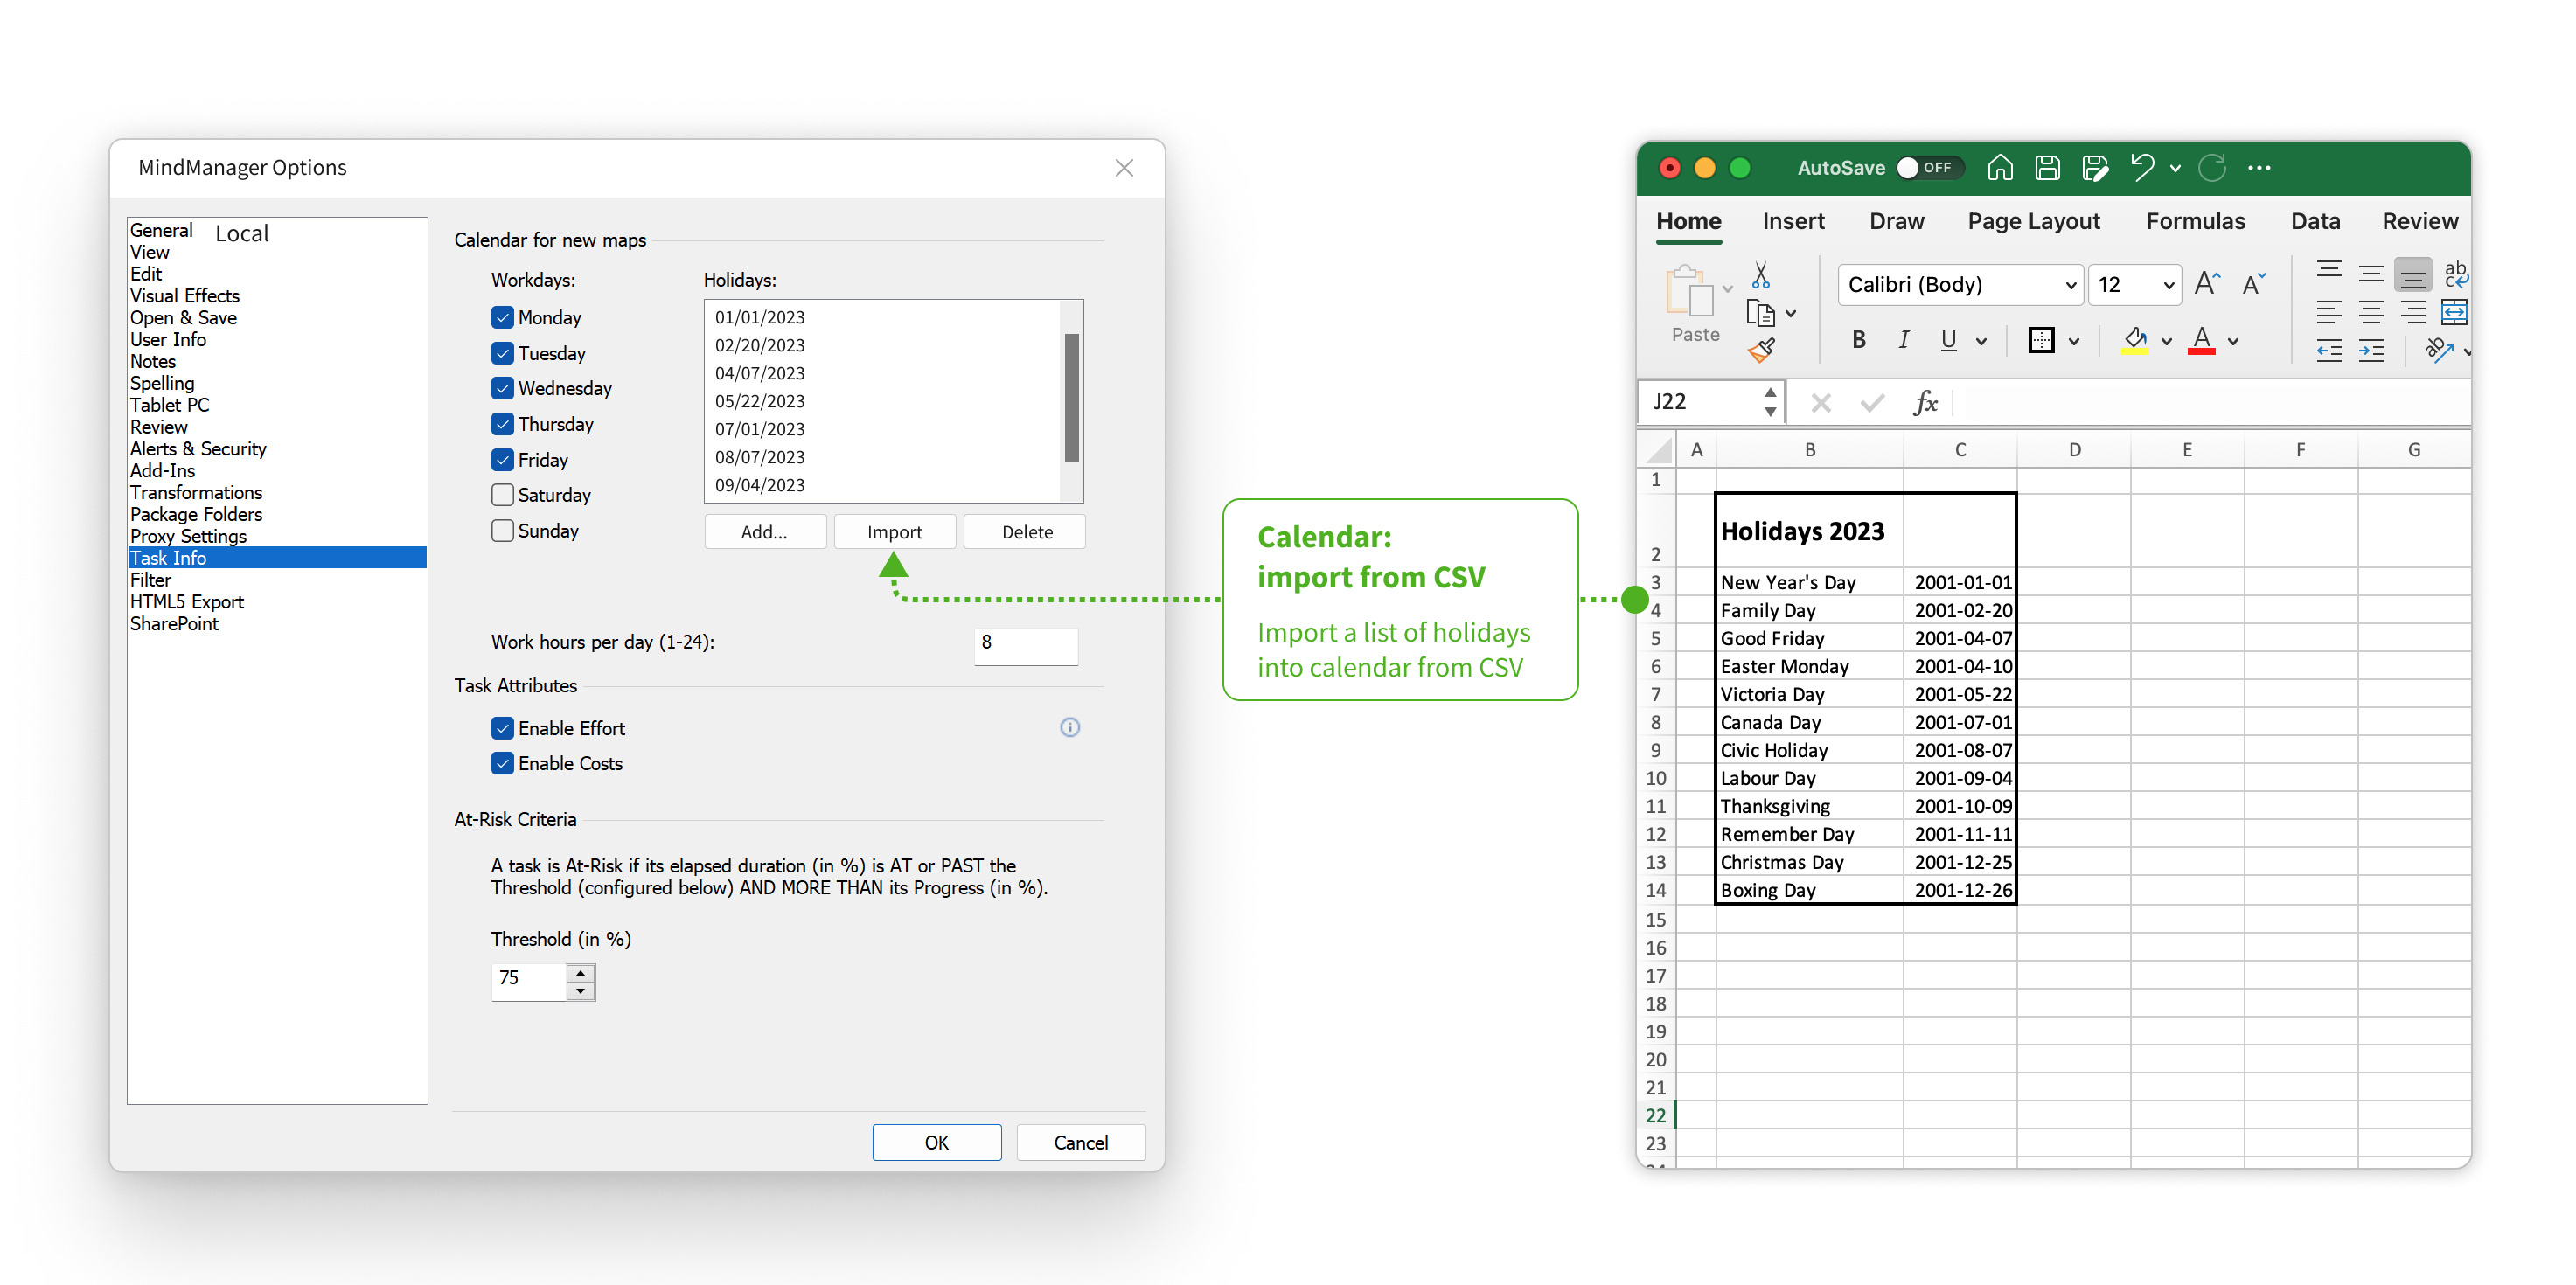Toggle the Enable Costs checkbox

pyautogui.click(x=502, y=763)
